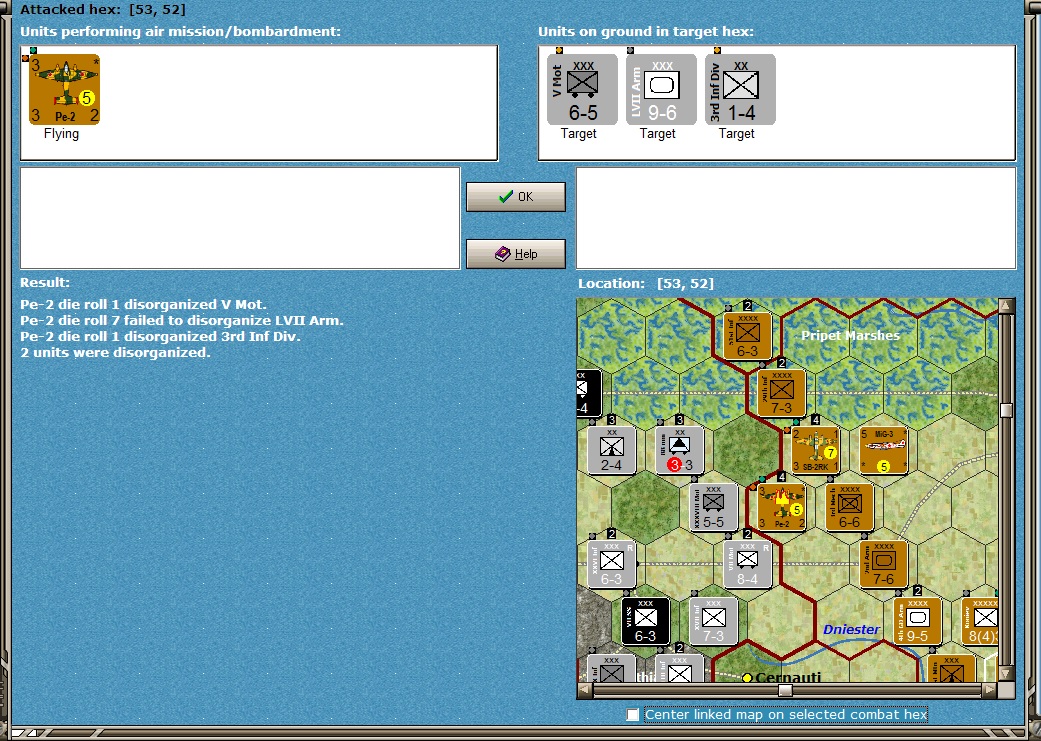
Task: Click map horizontal scrollbar left arrow
Action: (x=585, y=690)
